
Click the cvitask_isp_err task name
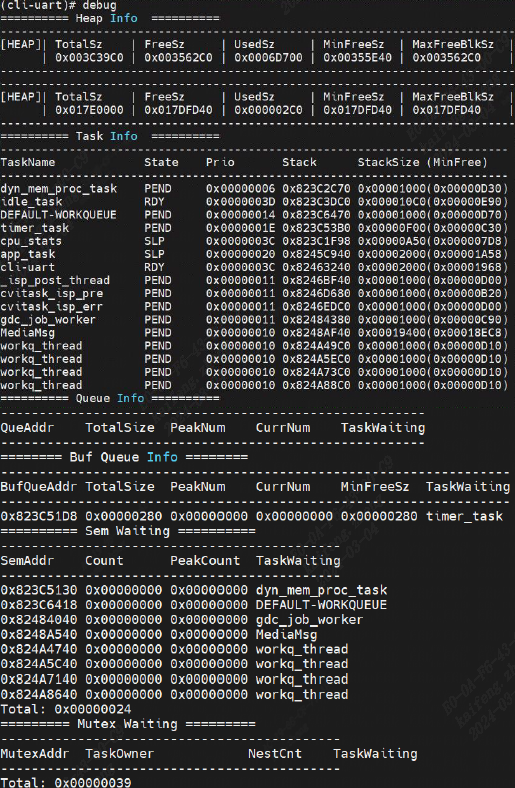click(x=51, y=306)
